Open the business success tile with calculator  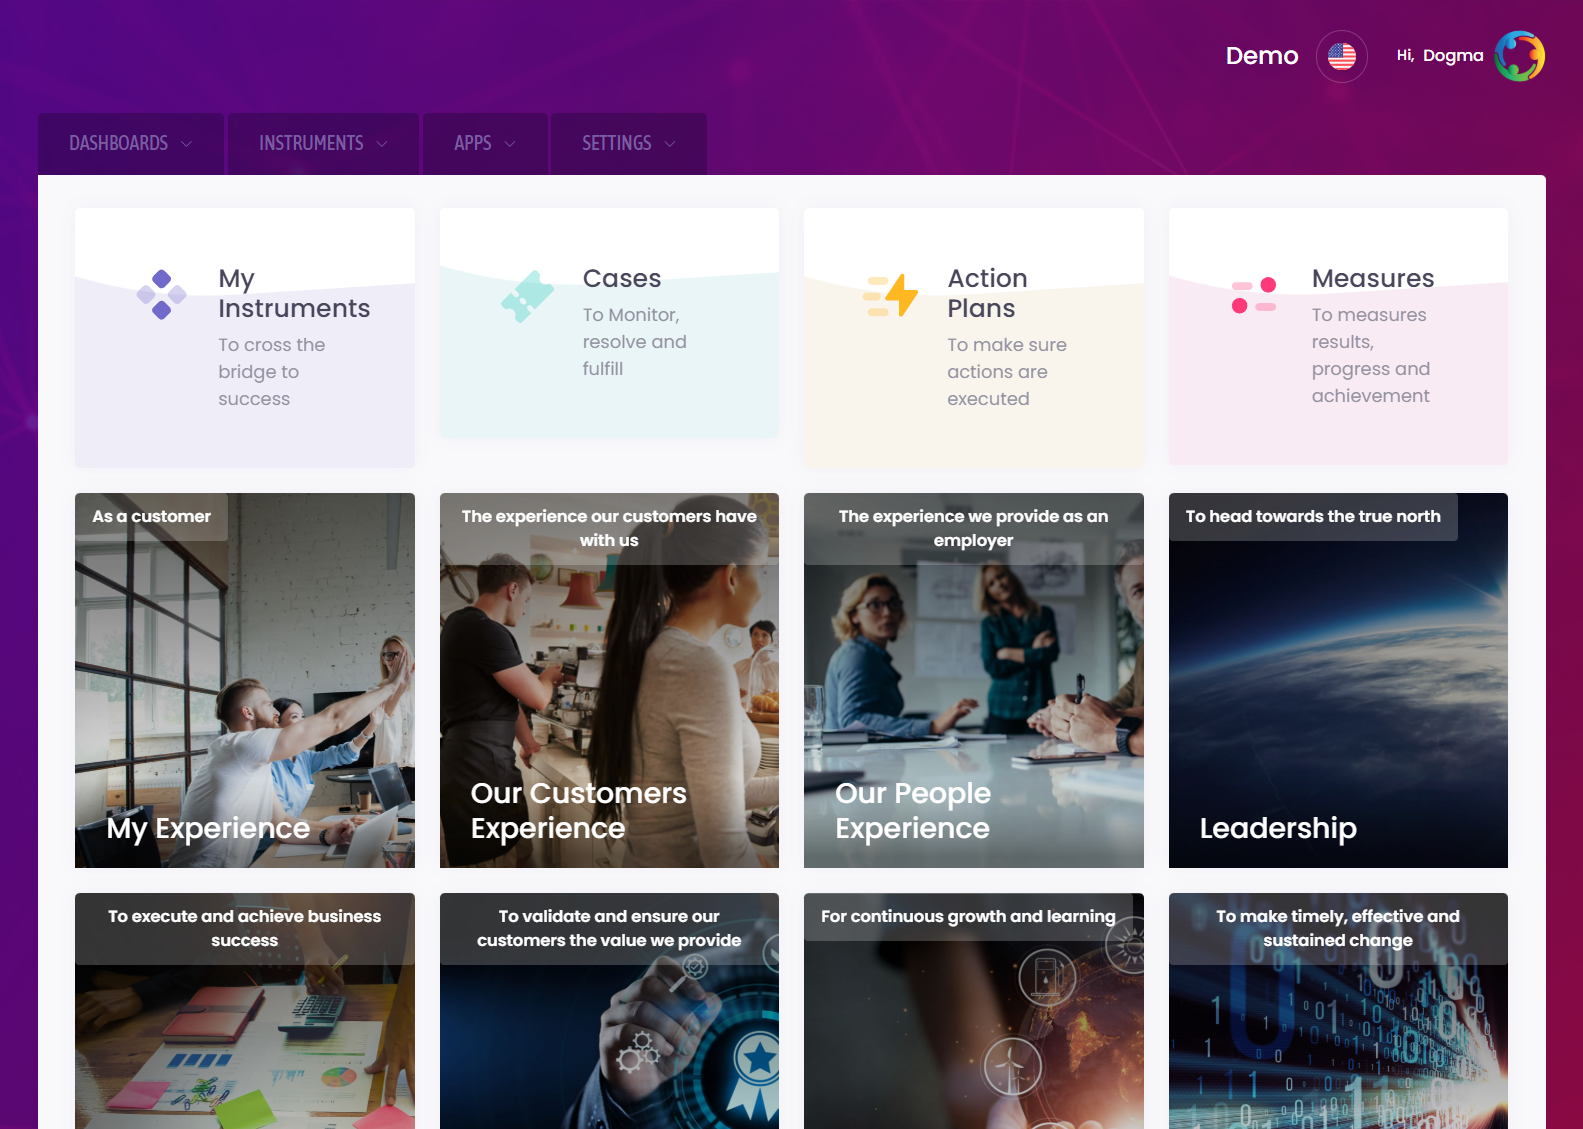coord(245,1011)
